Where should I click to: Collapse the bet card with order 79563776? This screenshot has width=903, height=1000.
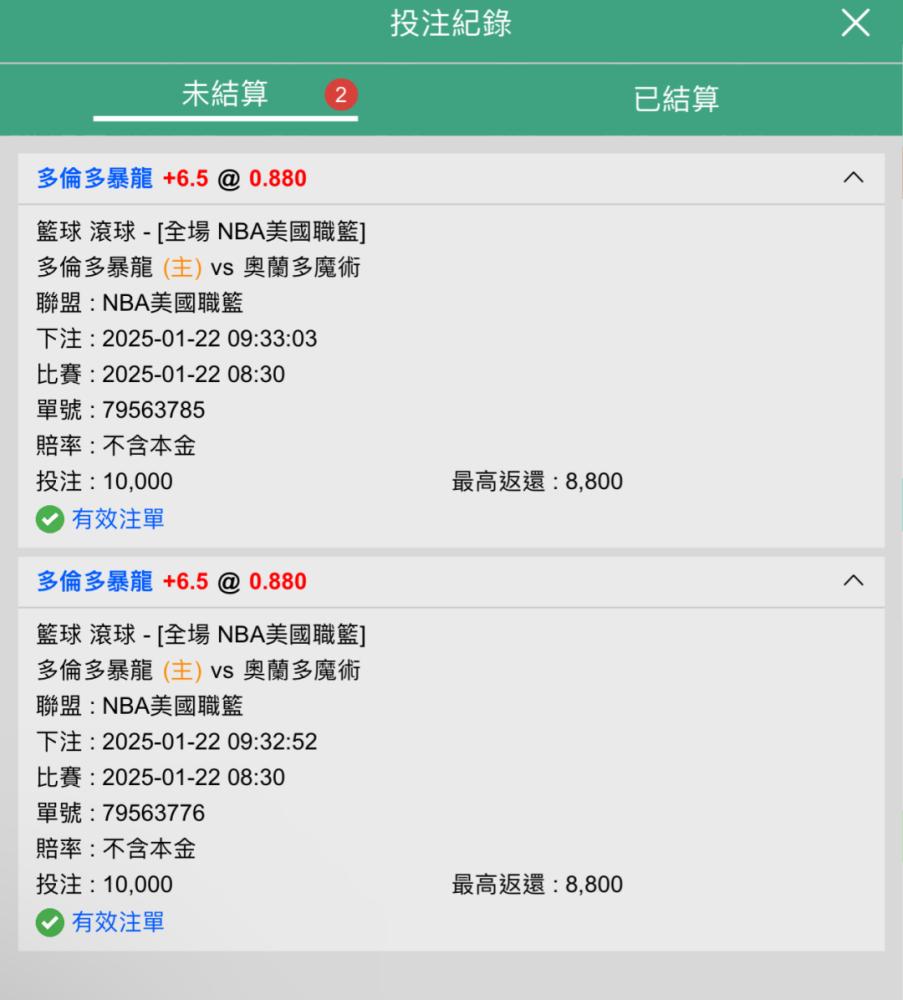point(853,581)
